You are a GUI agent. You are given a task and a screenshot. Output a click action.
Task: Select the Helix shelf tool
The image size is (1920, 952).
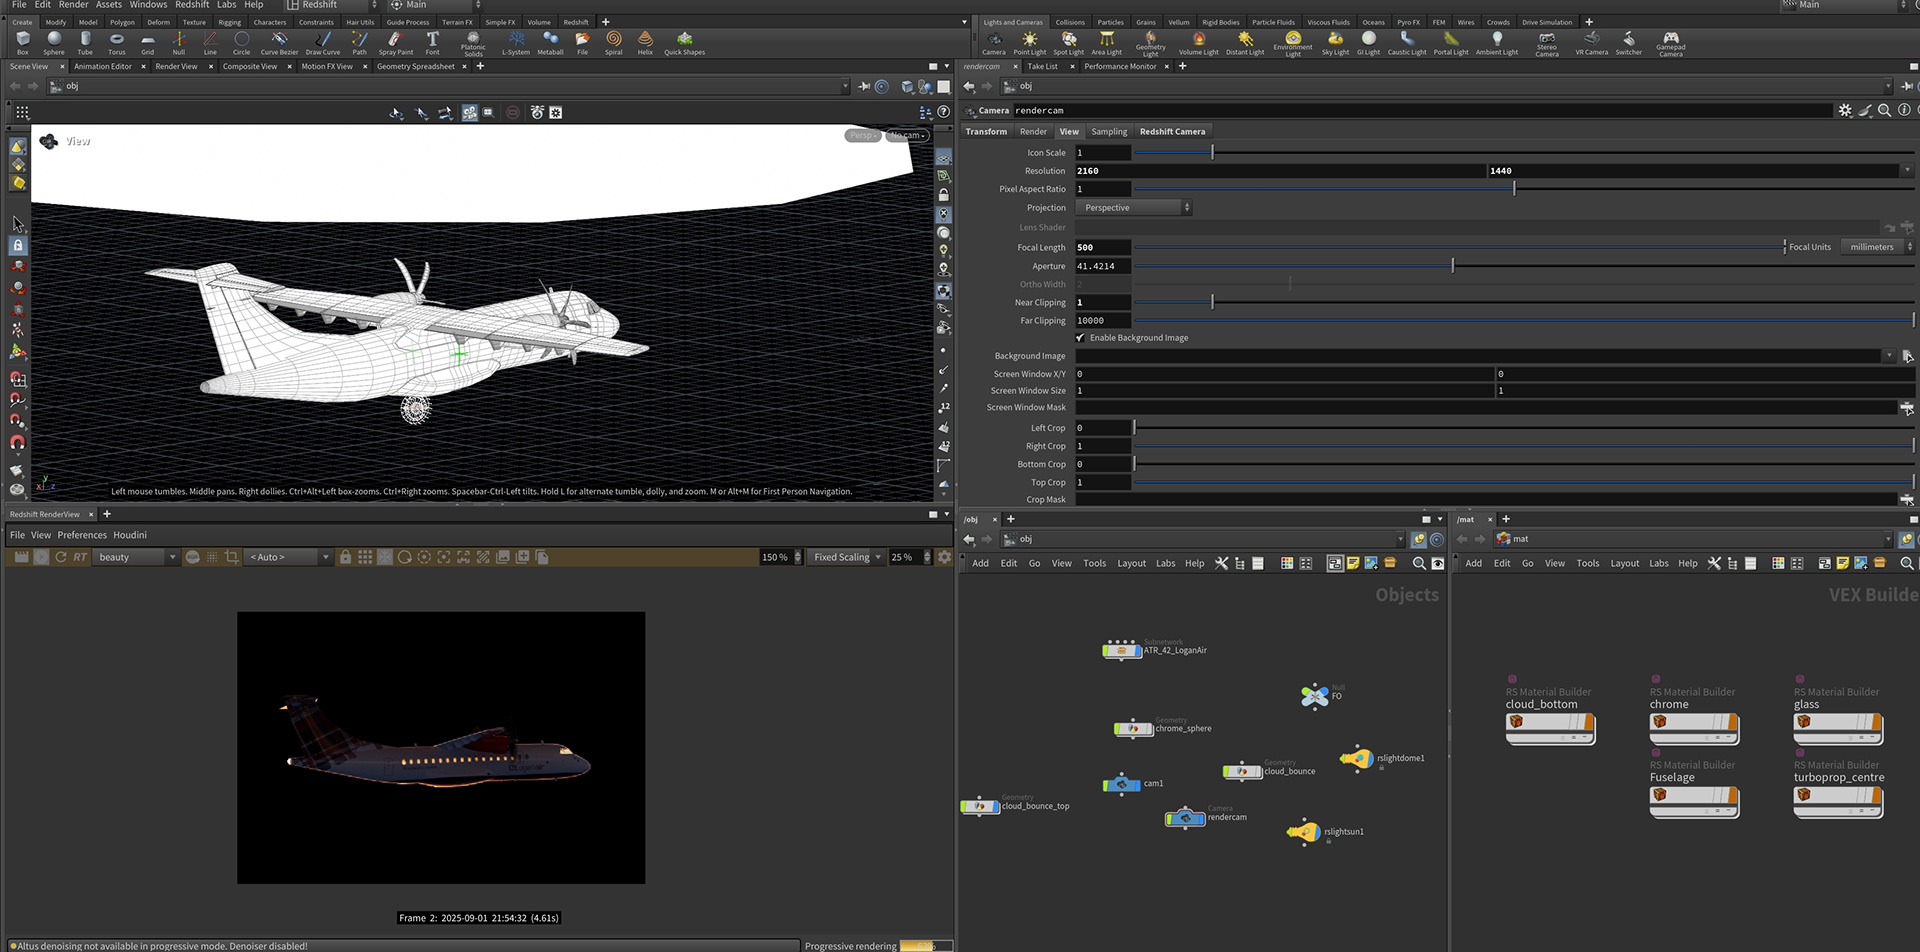[x=645, y=42]
